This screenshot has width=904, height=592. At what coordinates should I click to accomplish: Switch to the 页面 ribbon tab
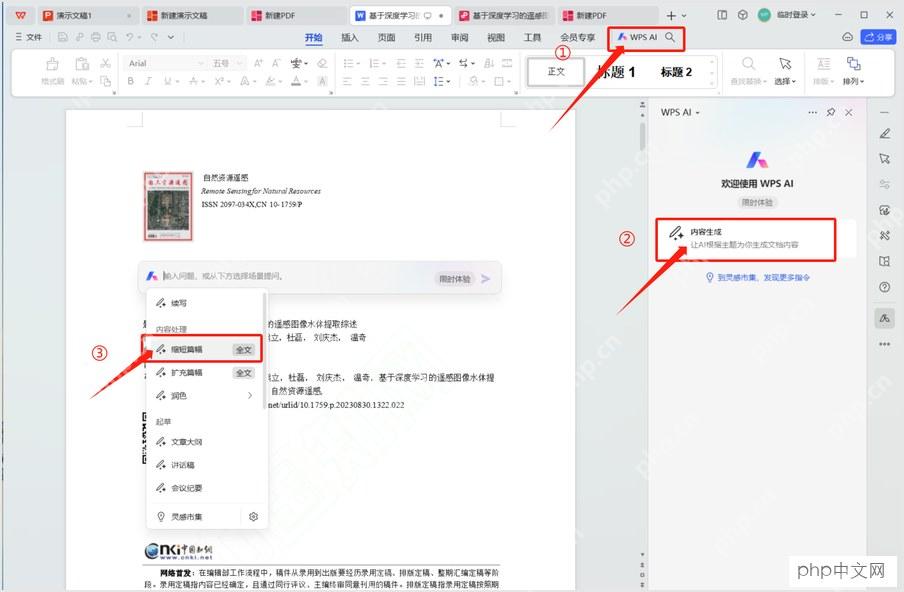[x=386, y=37]
